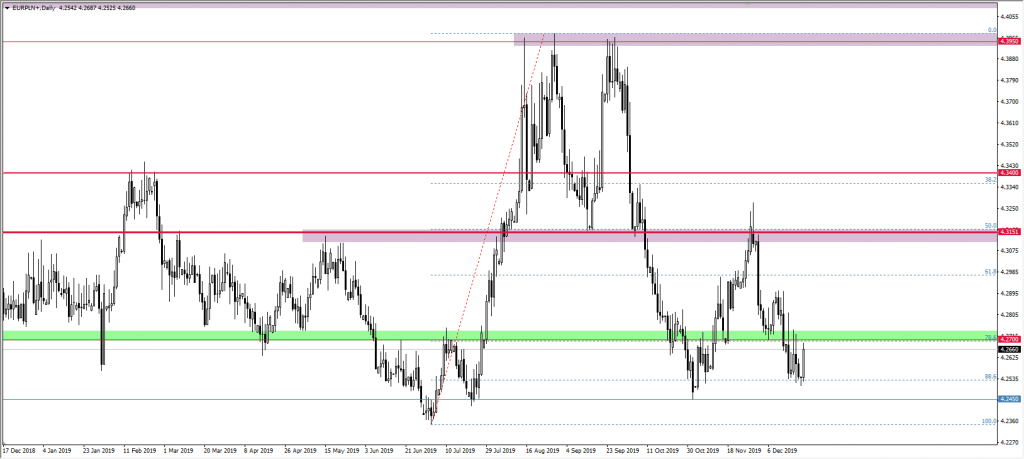Click the 11 Feb 2019 date label

pyautogui.click(x=139, y=451)
